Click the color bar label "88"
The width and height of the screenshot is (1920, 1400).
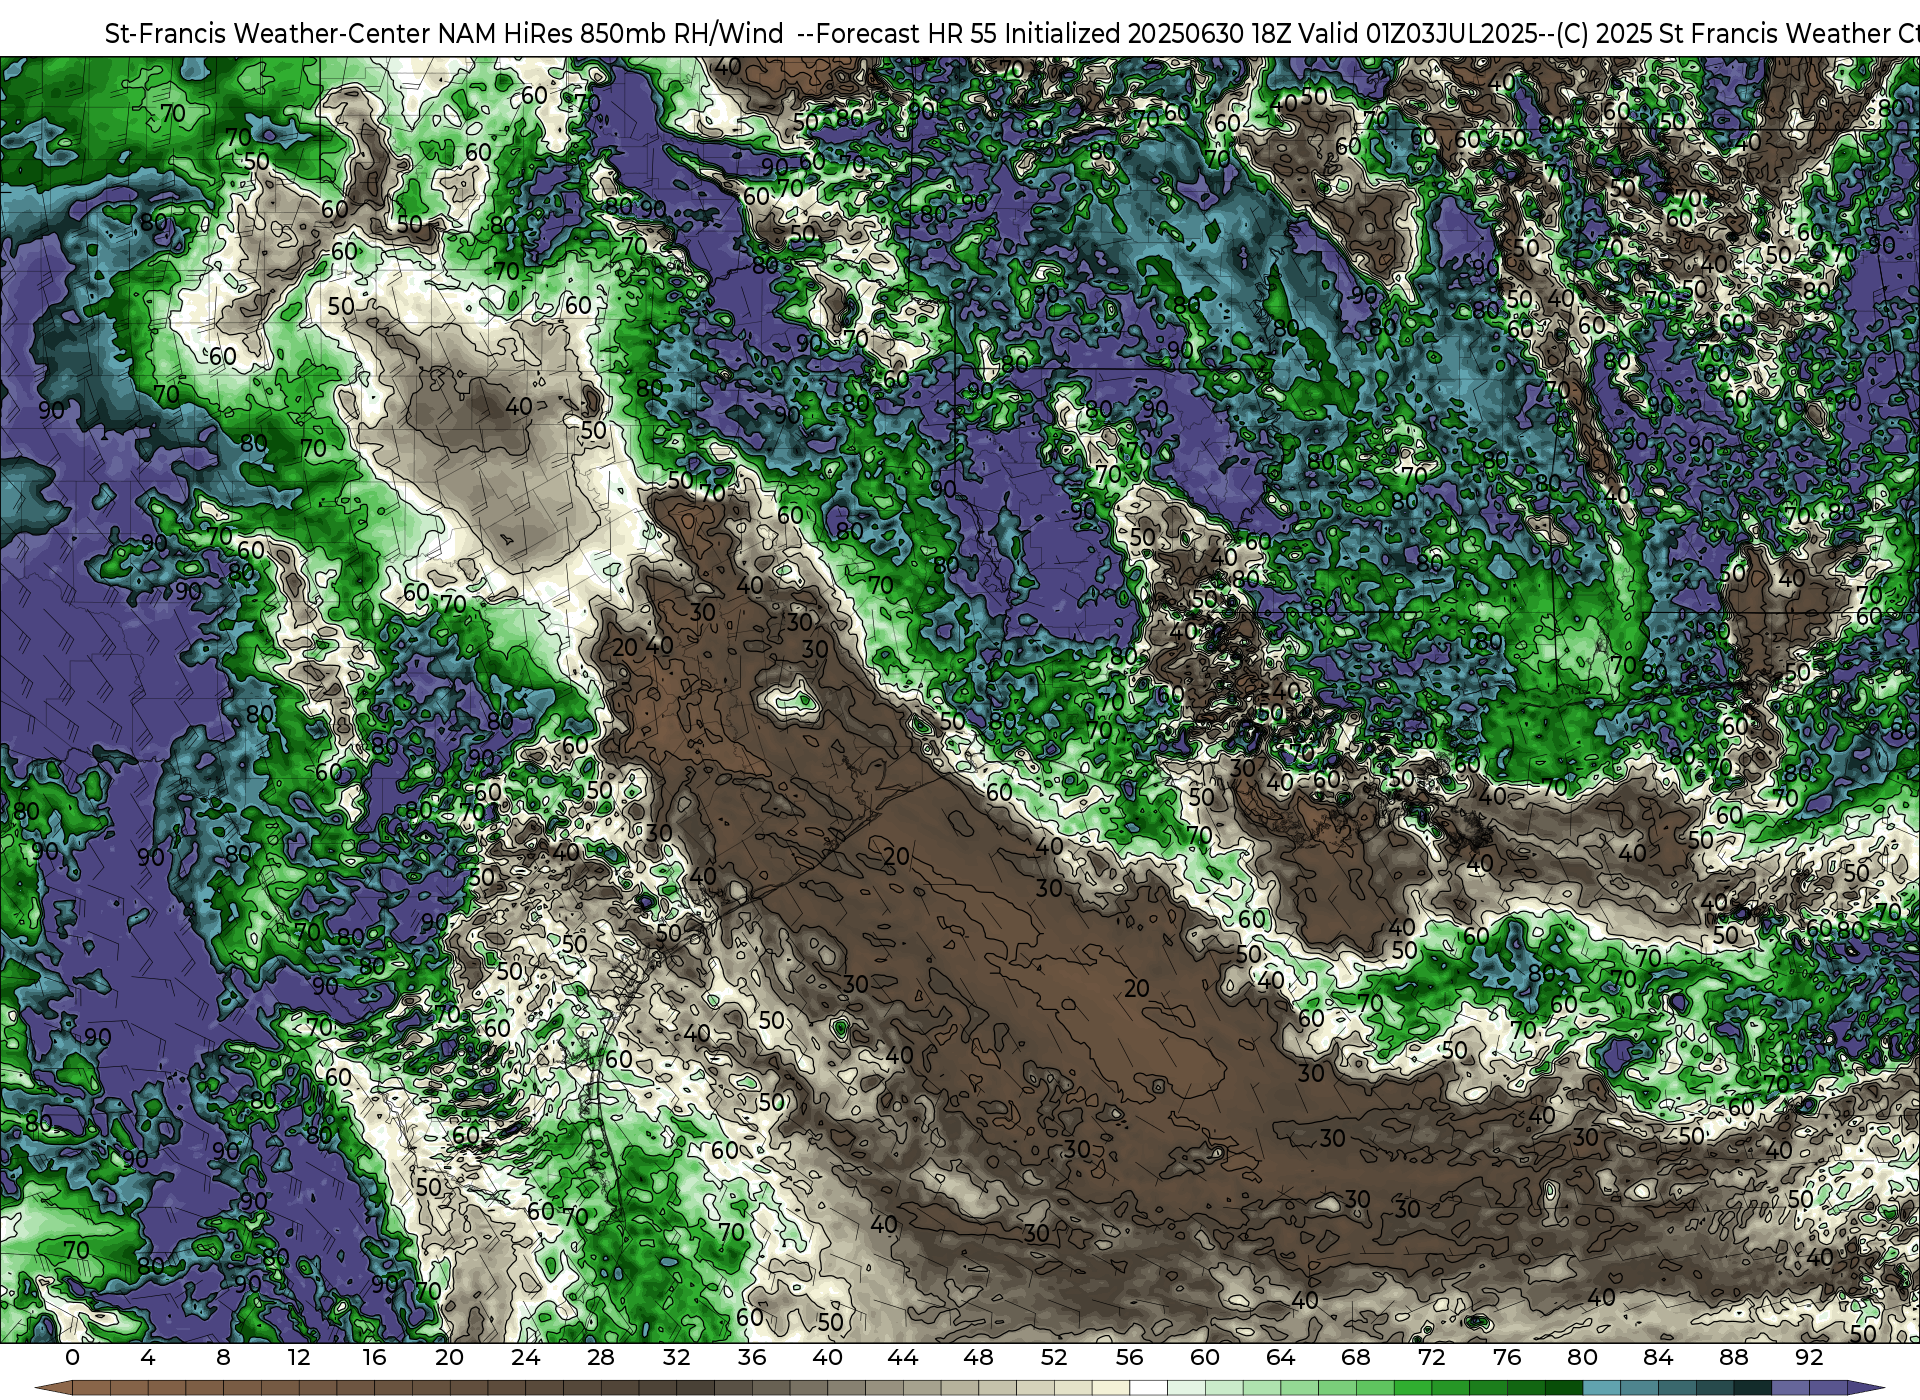point(1734,1358)
